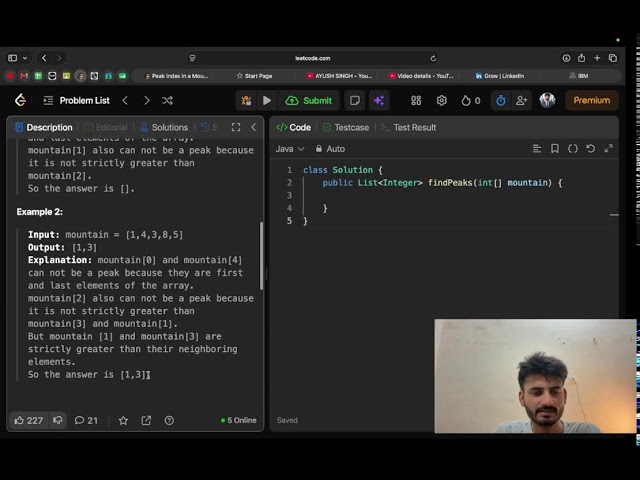
Task: Open the profile avatar menu
Action: 547,100
